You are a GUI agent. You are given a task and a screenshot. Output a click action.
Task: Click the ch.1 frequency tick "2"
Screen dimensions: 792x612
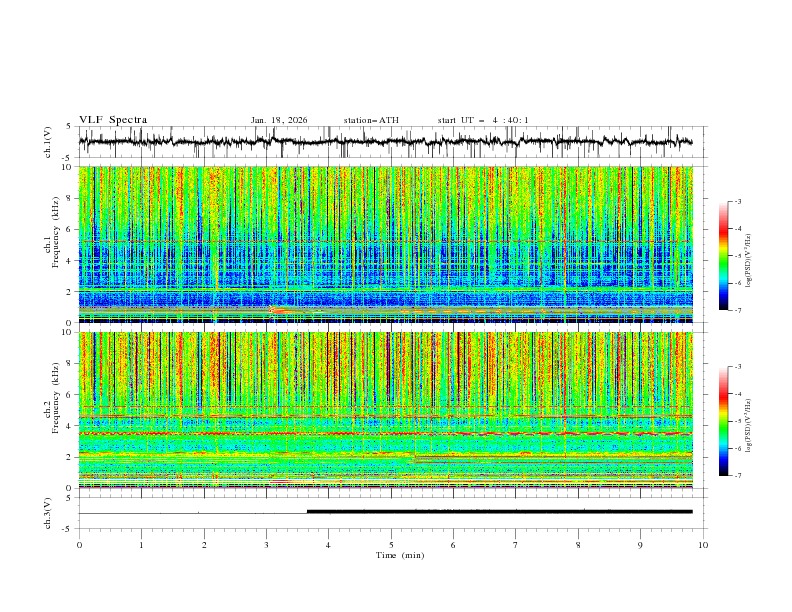70,291
